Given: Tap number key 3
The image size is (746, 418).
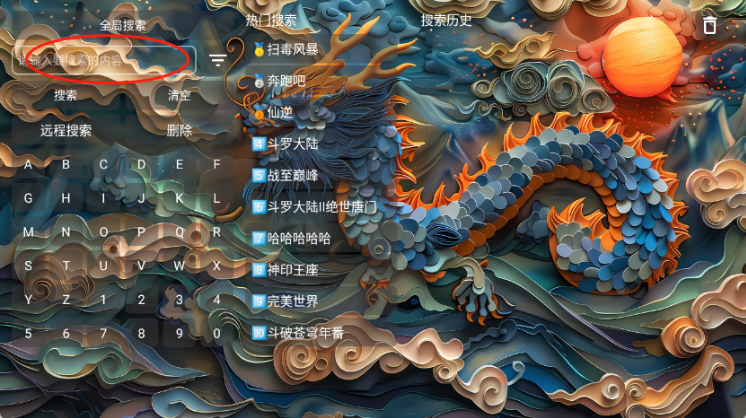Looking at the screenshot, I should point(179,300).
